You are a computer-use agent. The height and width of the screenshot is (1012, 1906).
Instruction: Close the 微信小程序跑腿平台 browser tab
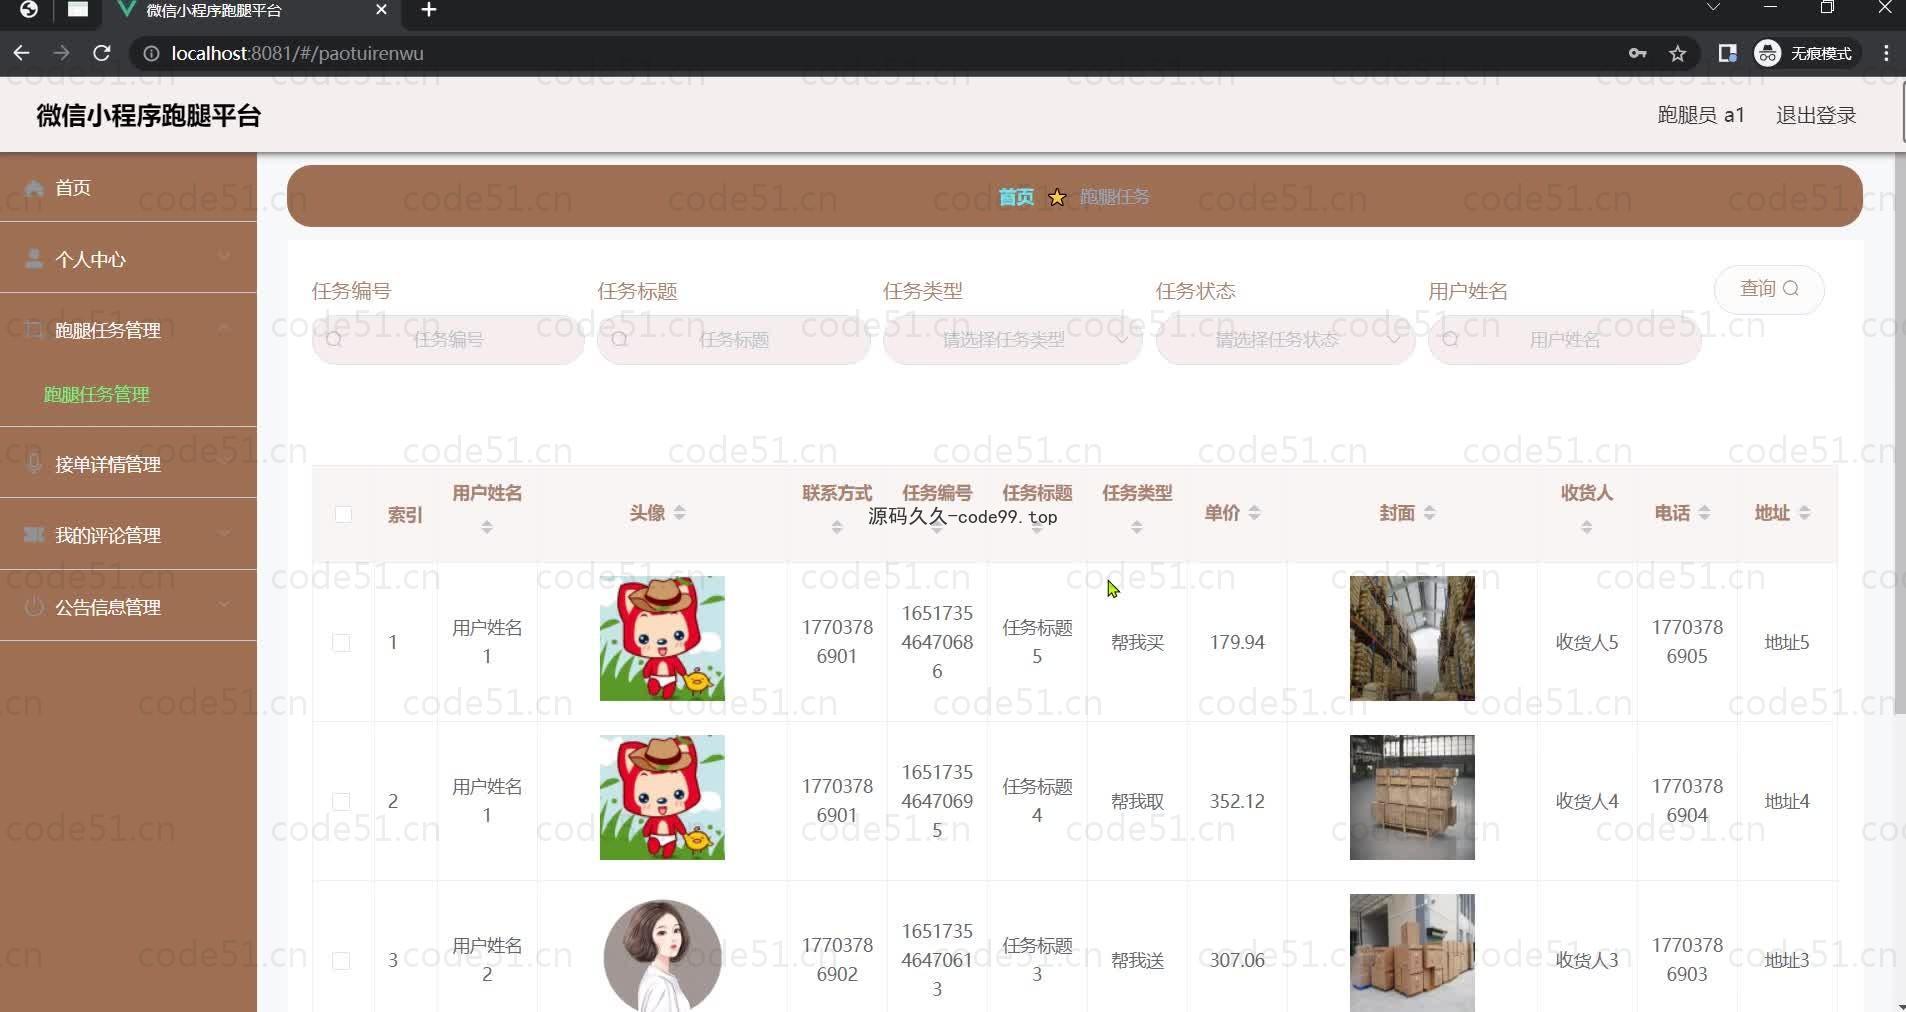pos(381,10)
